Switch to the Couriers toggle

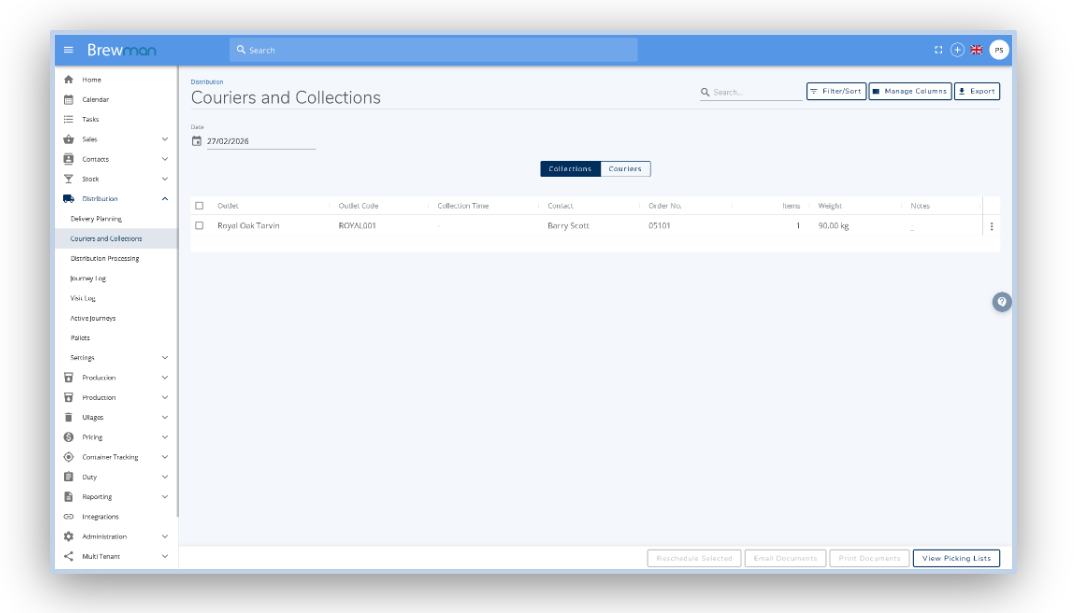pos(625,169)
